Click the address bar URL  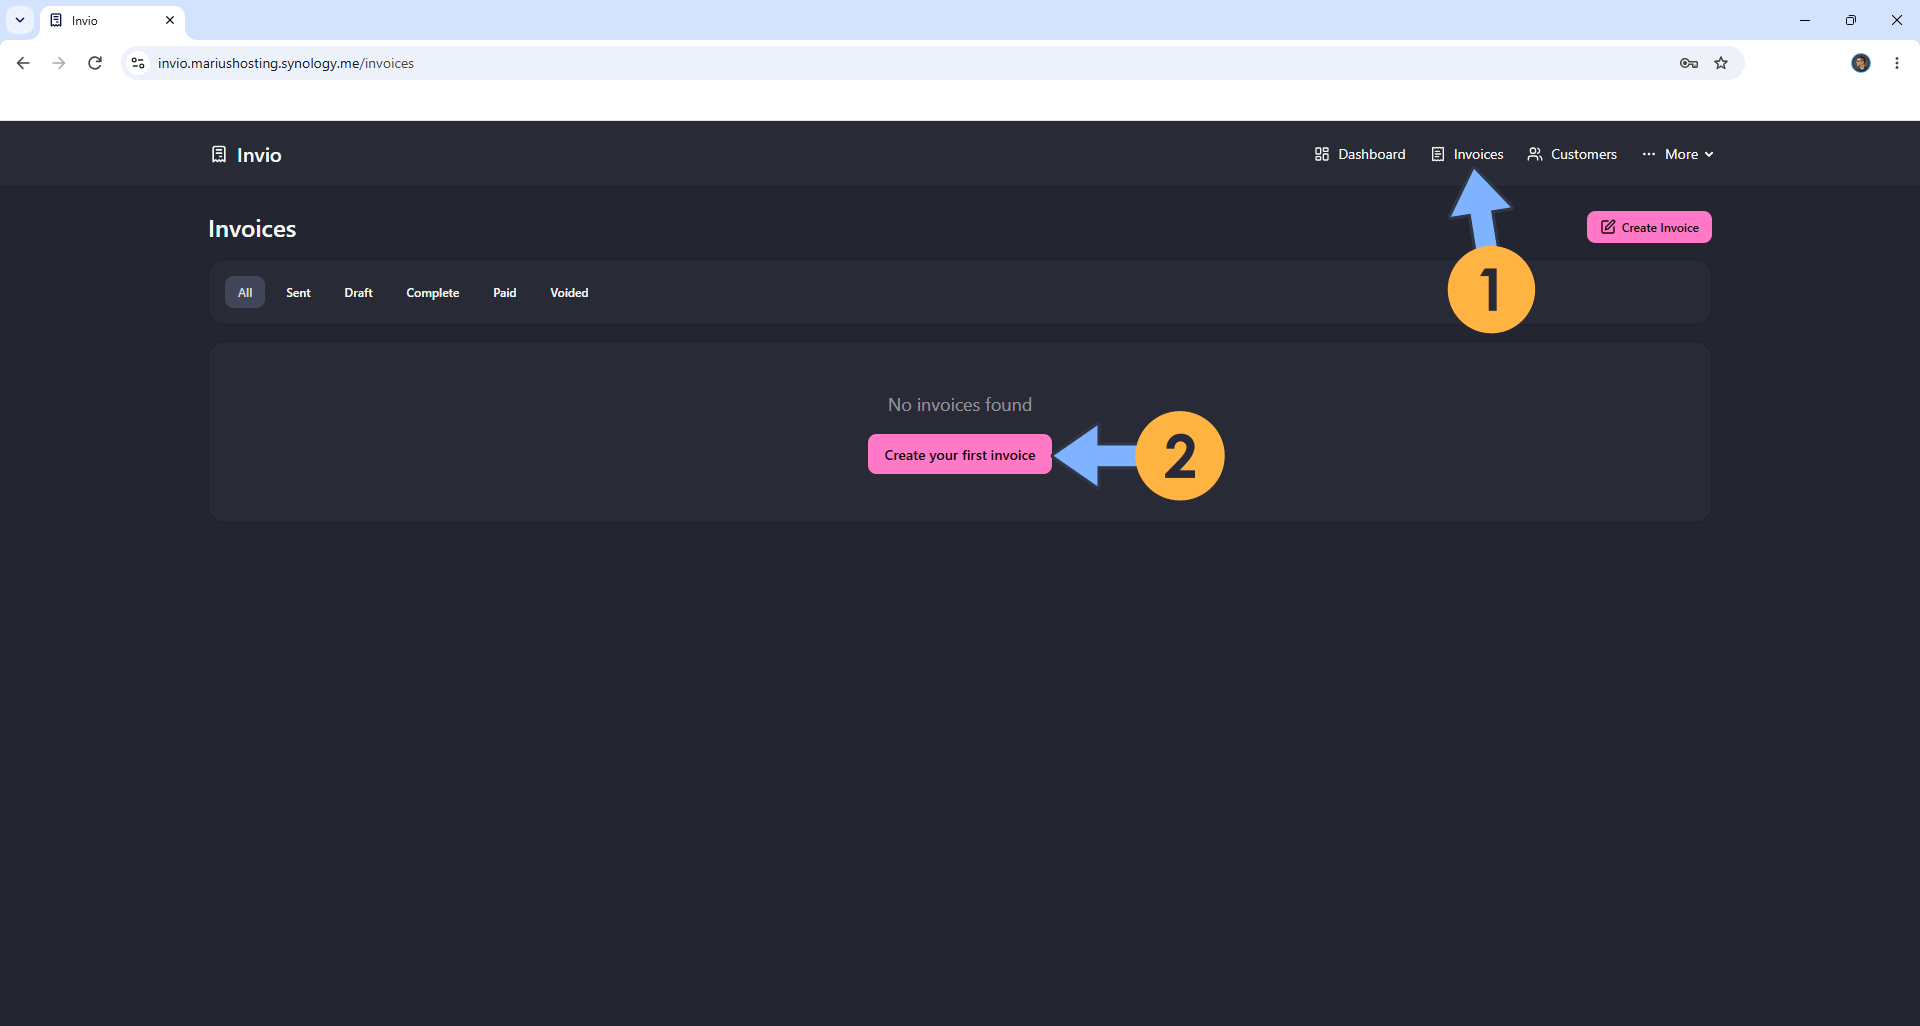pyautogui.click(x=286, y=63)
